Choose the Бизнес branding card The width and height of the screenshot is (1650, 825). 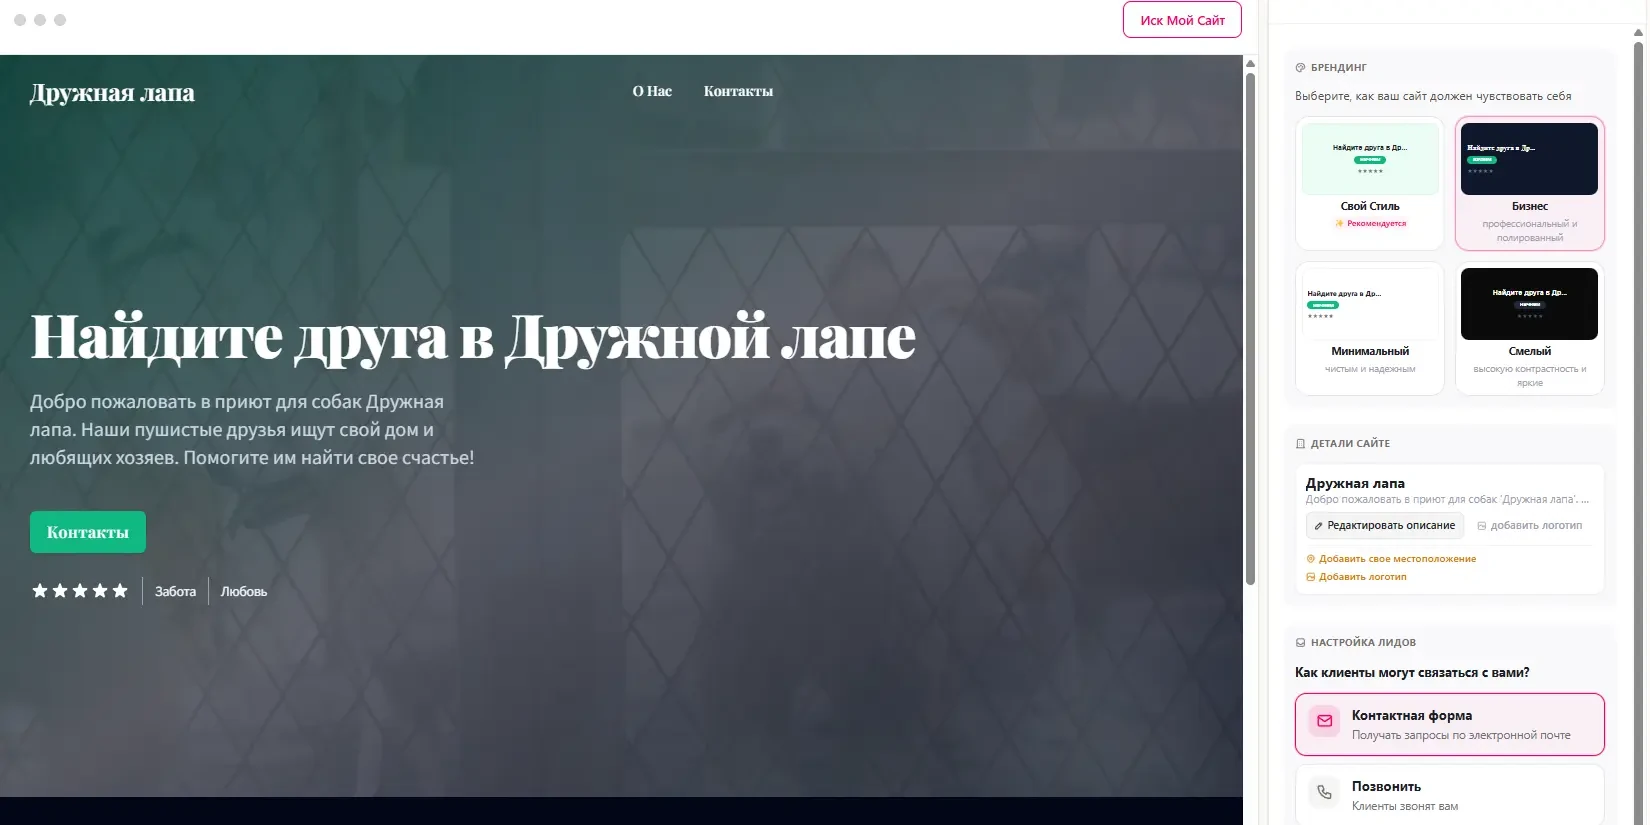click(x=1530, y=183)
